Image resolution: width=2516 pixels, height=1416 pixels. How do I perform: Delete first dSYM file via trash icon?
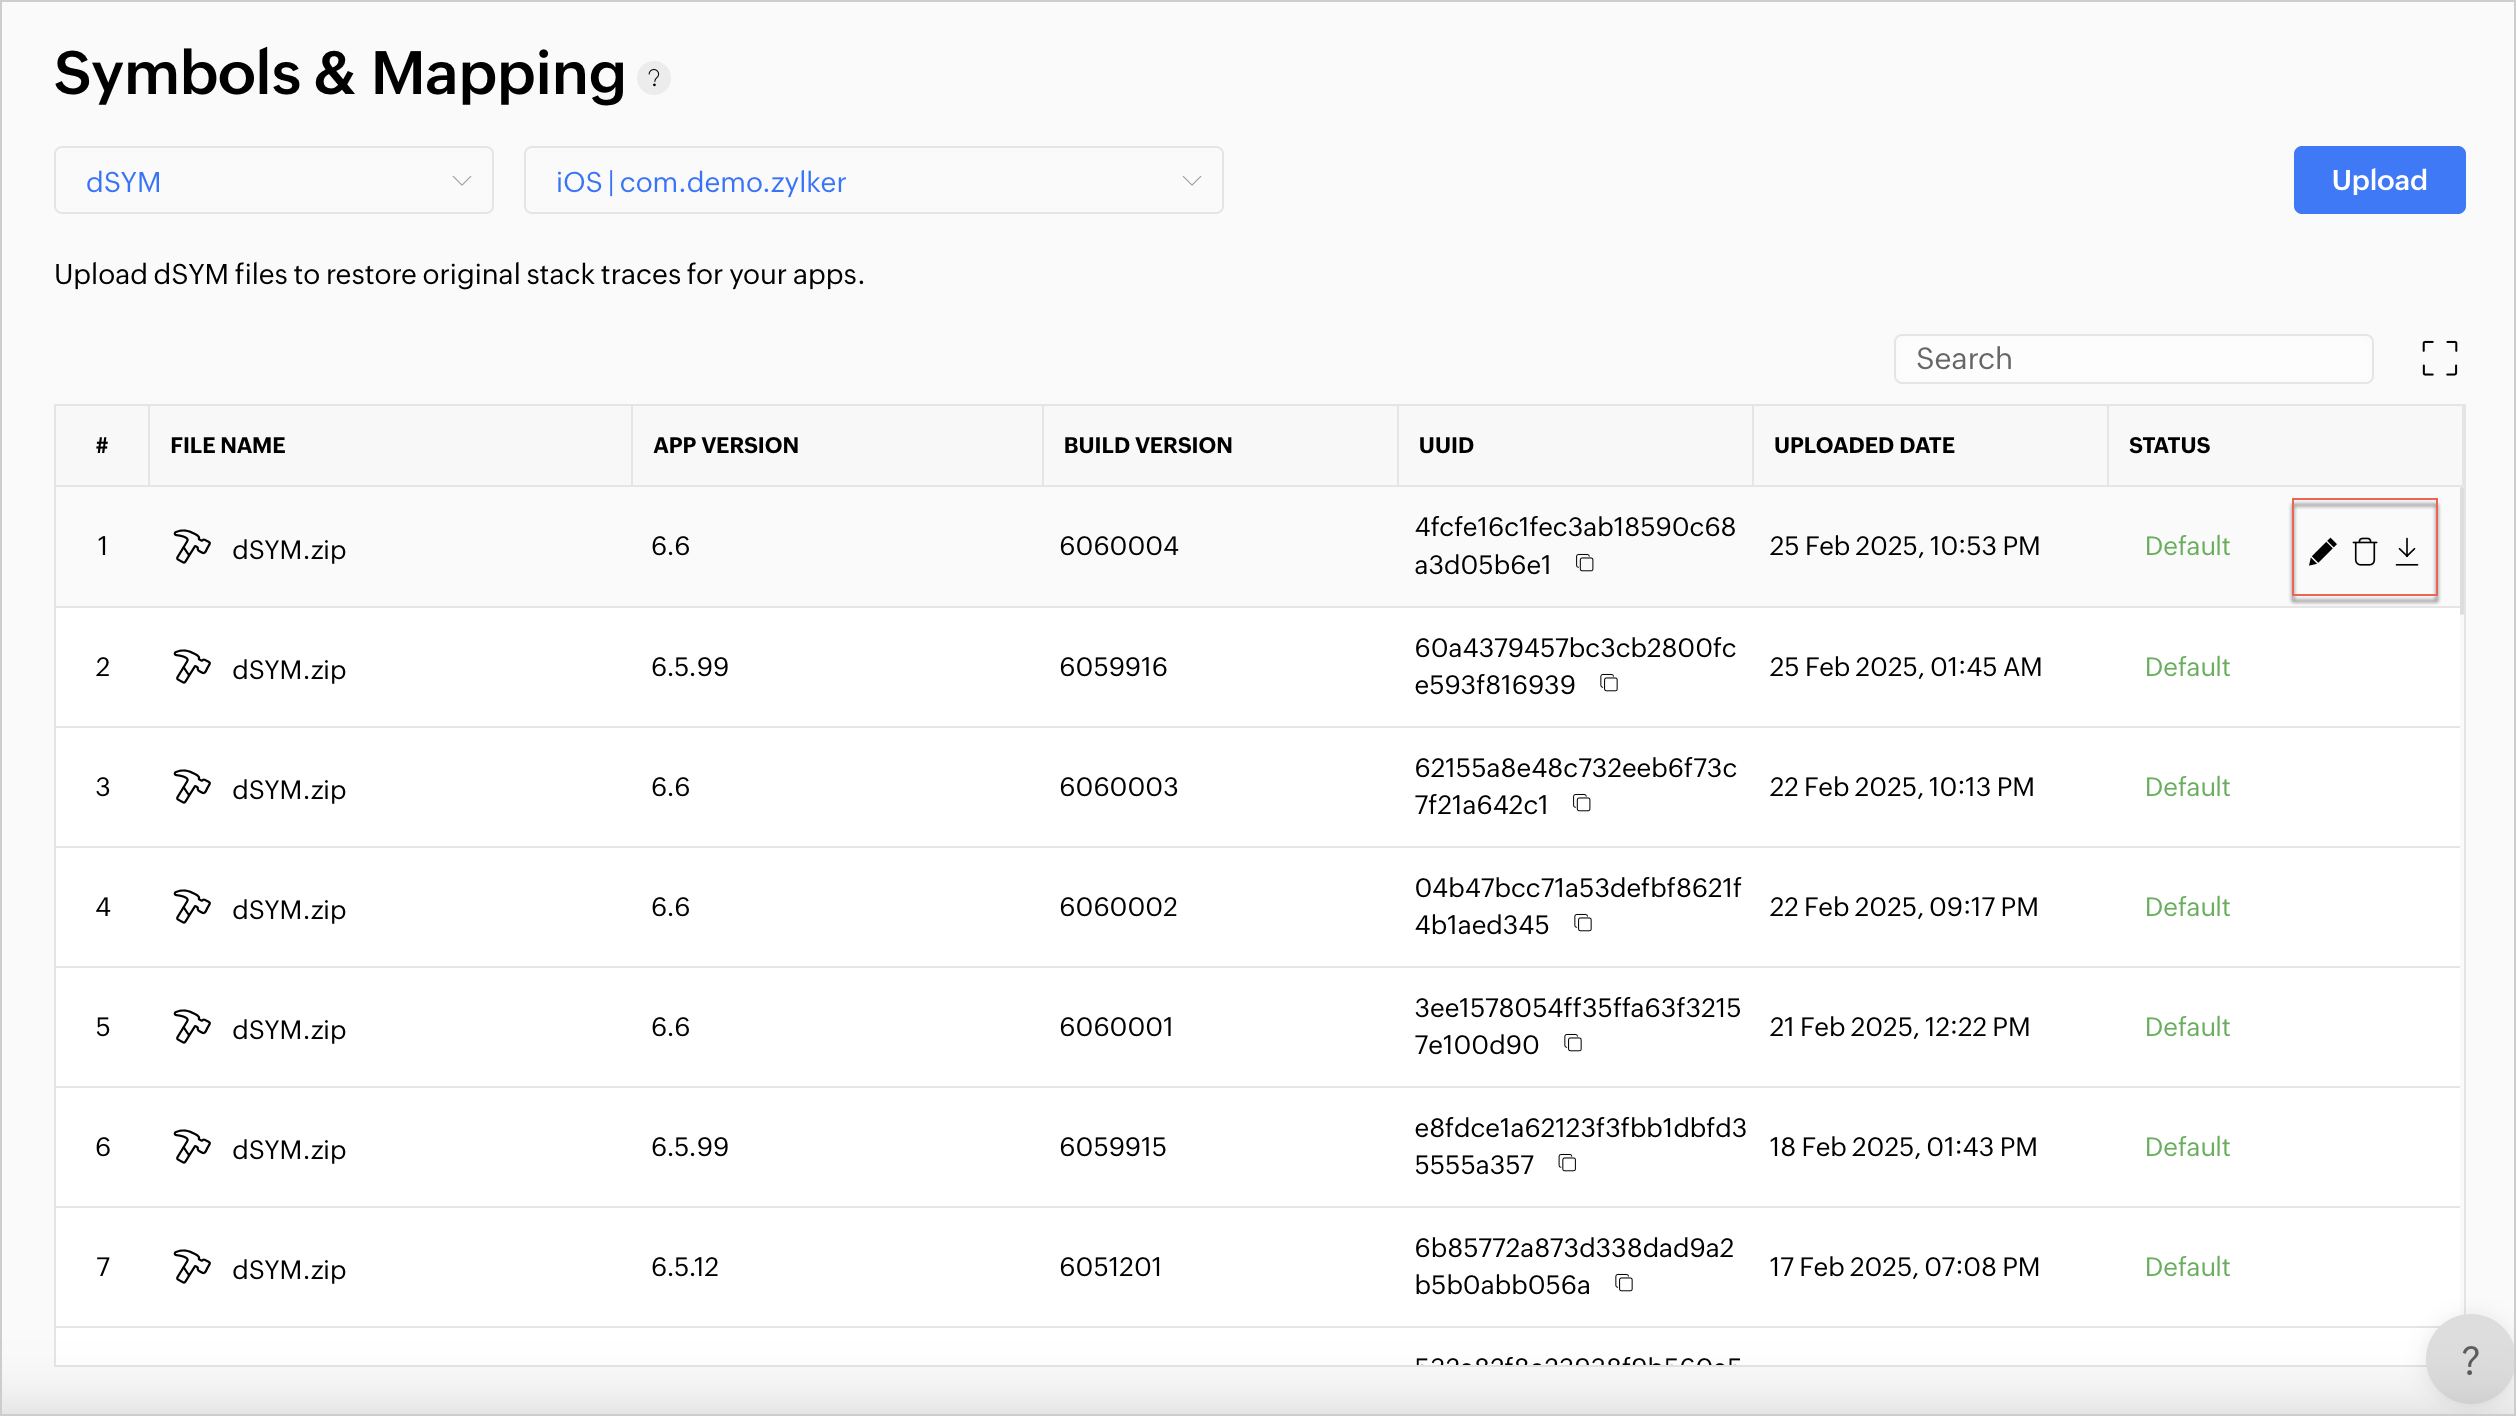point(2365,551)
